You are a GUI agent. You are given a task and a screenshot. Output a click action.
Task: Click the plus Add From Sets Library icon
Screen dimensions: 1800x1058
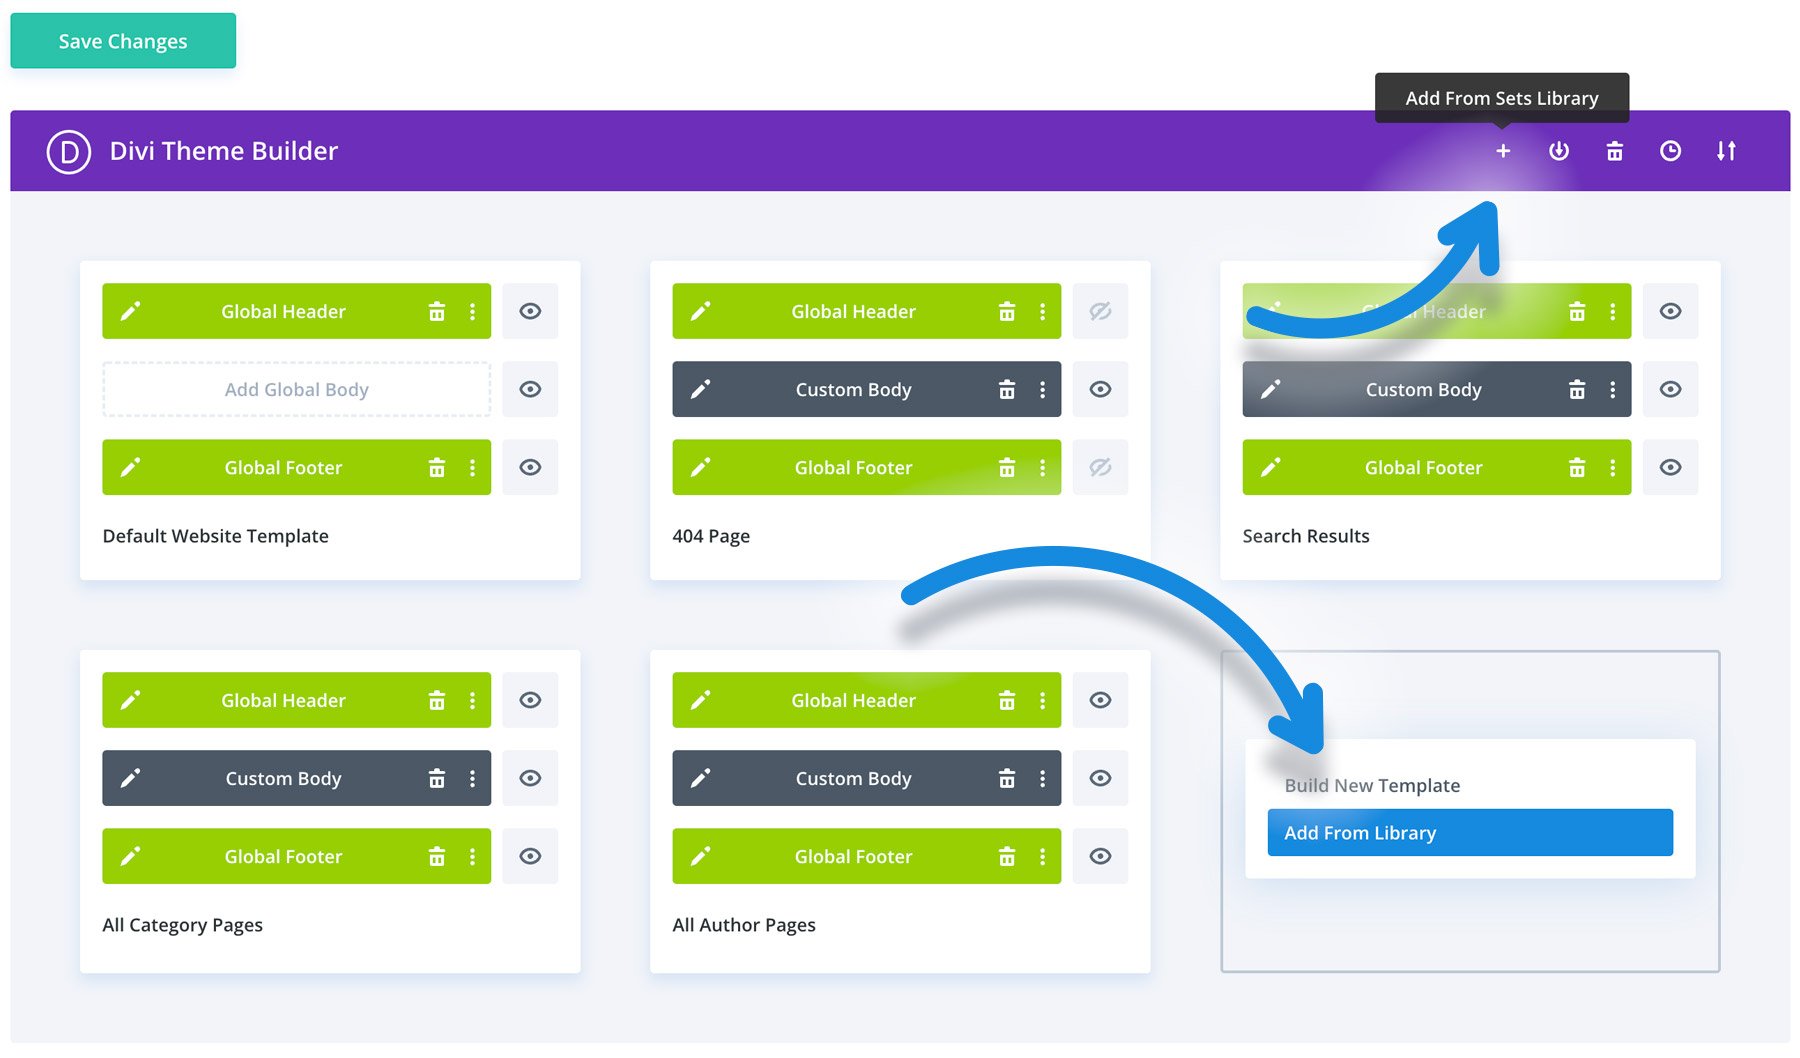[x=1503, y=151]
